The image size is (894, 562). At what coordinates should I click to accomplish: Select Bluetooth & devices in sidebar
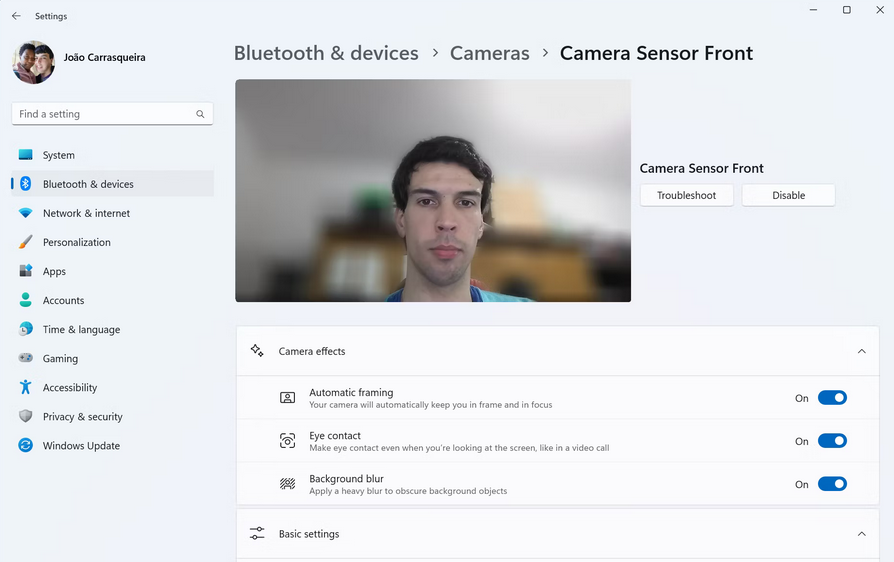[x=112, y=184]
